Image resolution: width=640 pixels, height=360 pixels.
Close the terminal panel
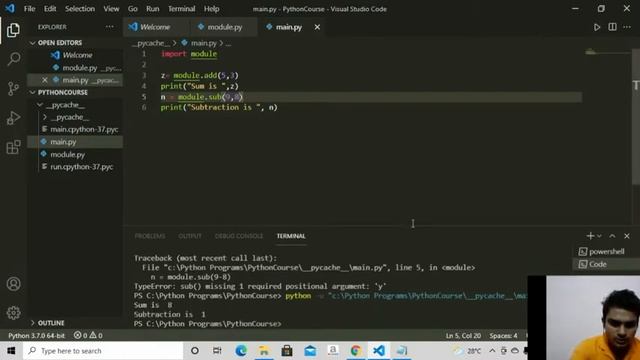tap(627, 236)
